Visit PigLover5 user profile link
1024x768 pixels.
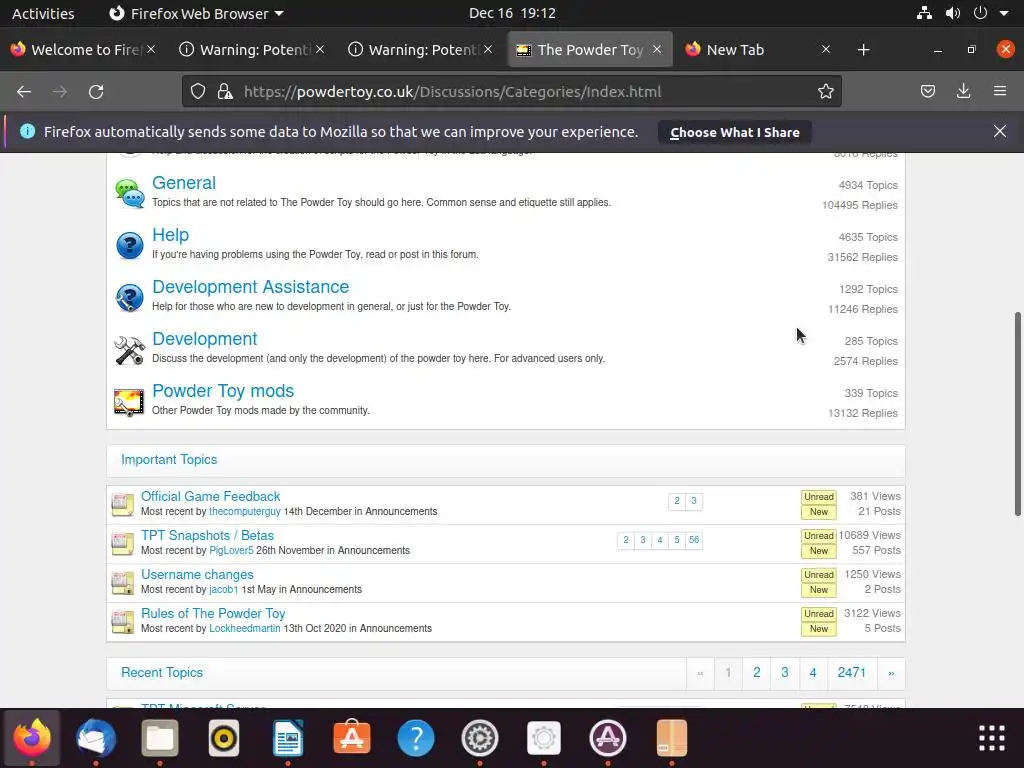coord(231,551)
